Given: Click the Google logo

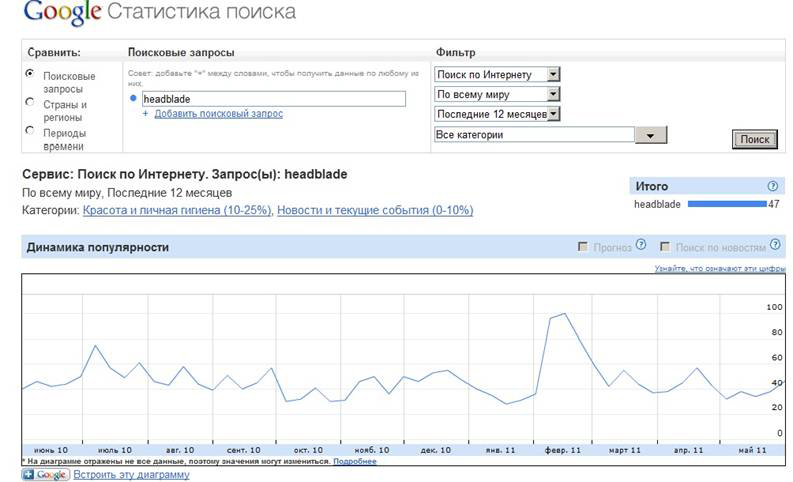Looking at the screenshot, I should (x=62, y=13).
